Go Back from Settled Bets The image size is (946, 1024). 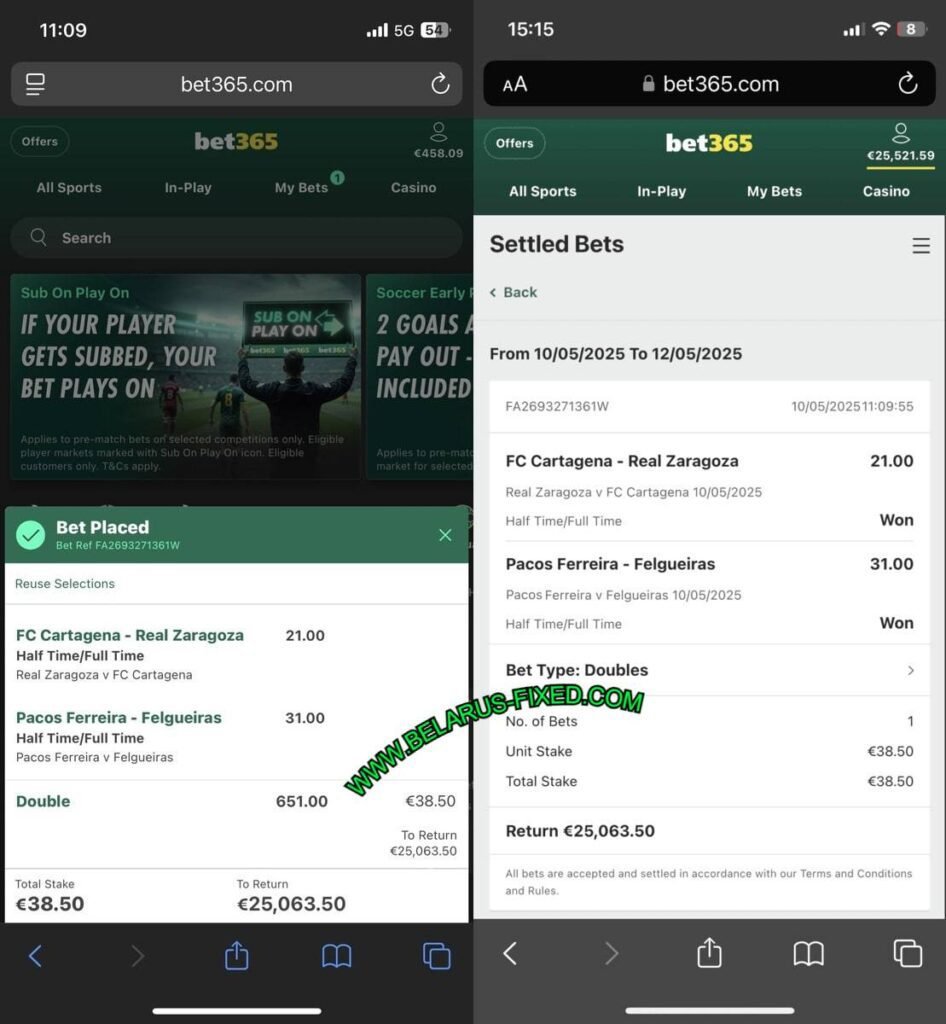[514, 292]
